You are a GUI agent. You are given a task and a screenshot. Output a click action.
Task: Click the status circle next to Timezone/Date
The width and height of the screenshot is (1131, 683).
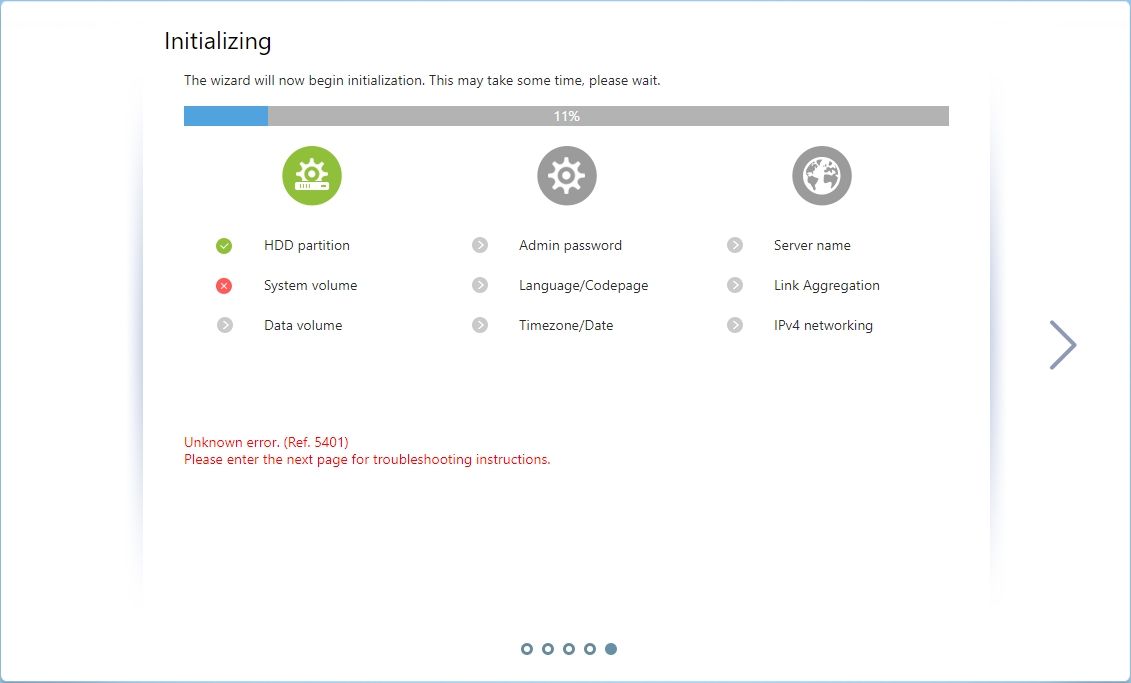coord(480,325)
